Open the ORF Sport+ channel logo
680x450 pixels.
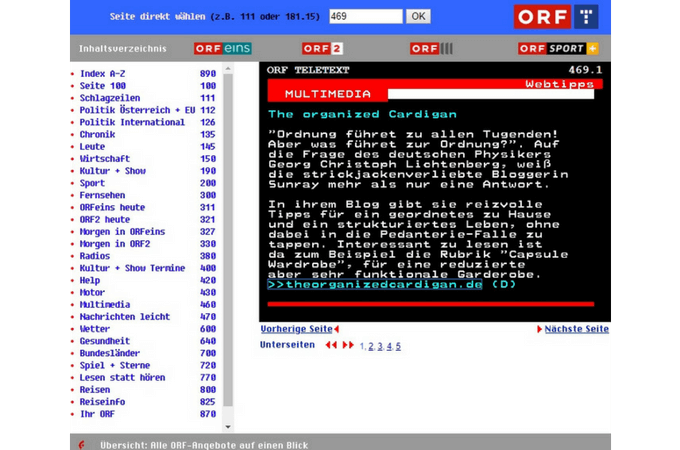[x=558, y=49]
